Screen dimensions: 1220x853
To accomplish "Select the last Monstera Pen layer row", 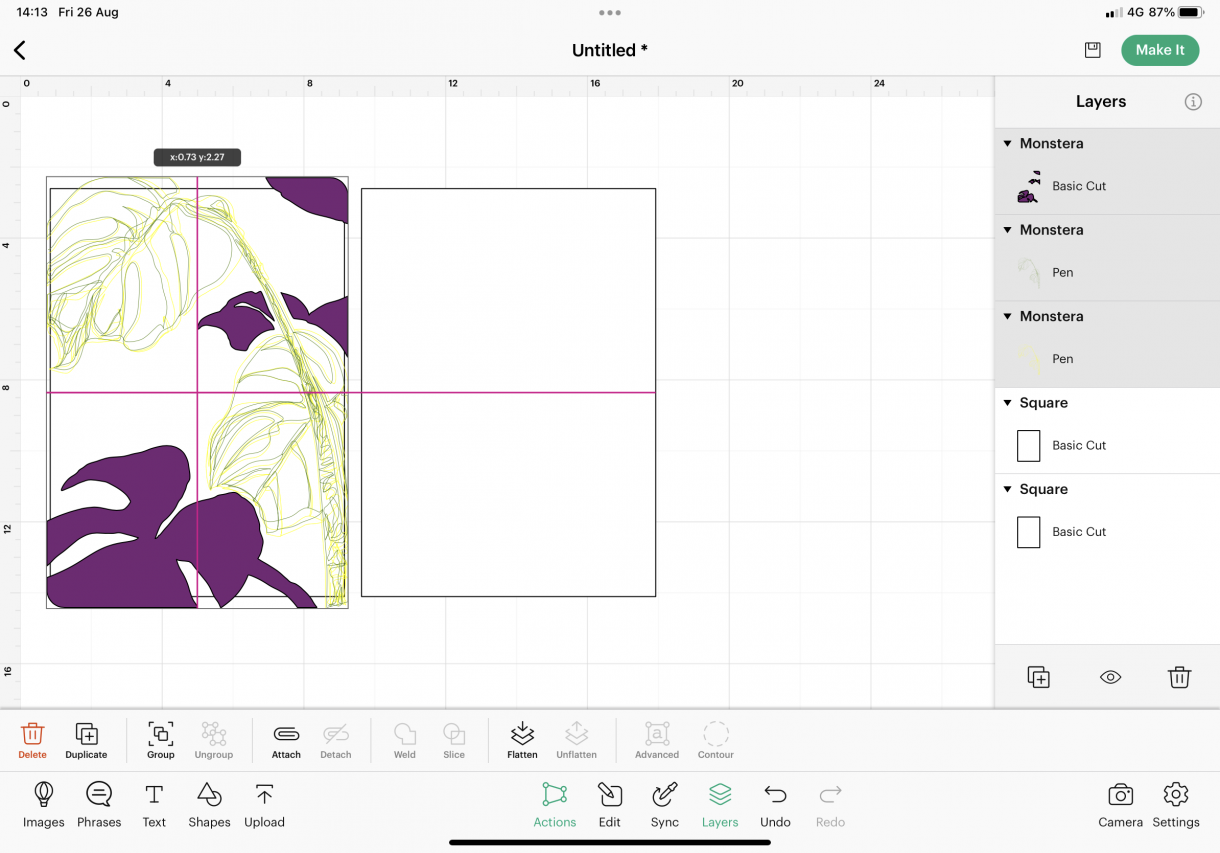I will tap(1107, 359).
